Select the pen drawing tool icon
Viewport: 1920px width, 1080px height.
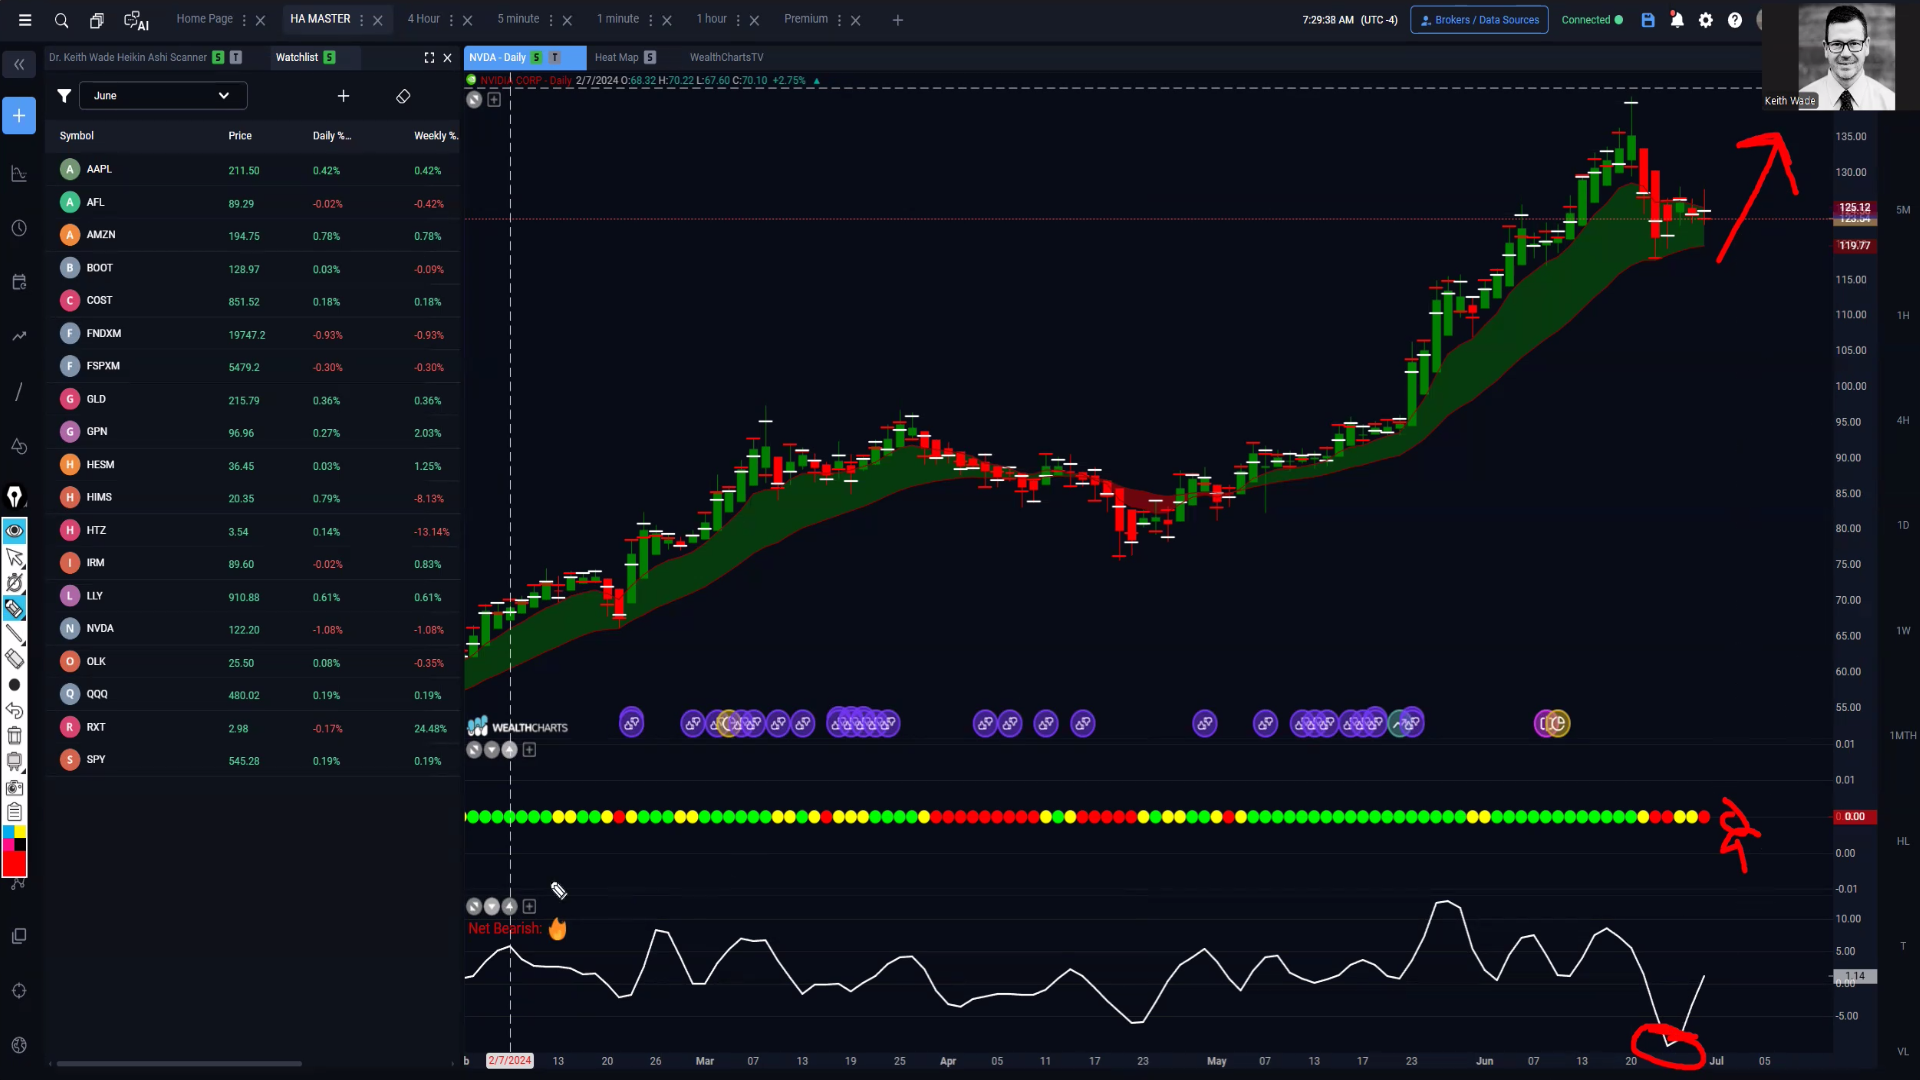(14, 497)
